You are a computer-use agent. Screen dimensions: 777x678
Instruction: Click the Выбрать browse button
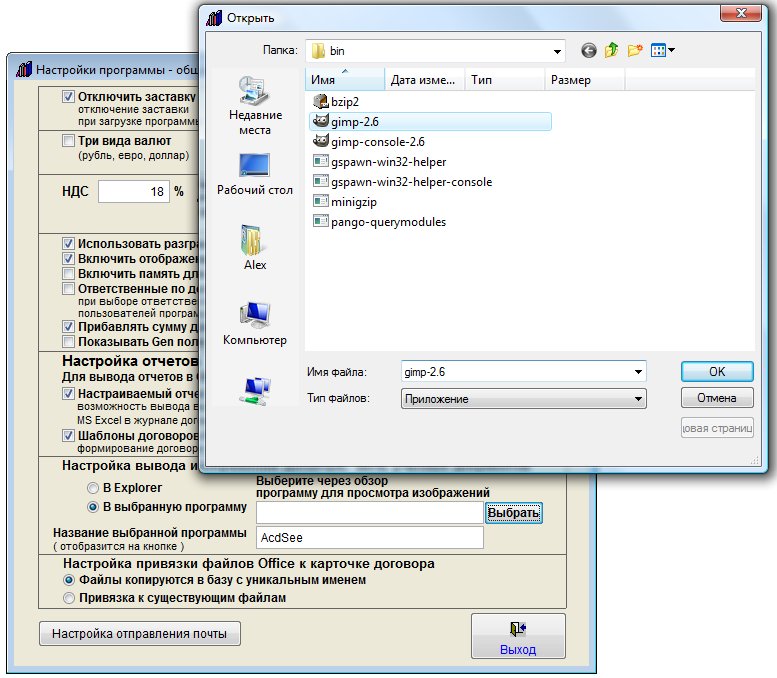513,512
